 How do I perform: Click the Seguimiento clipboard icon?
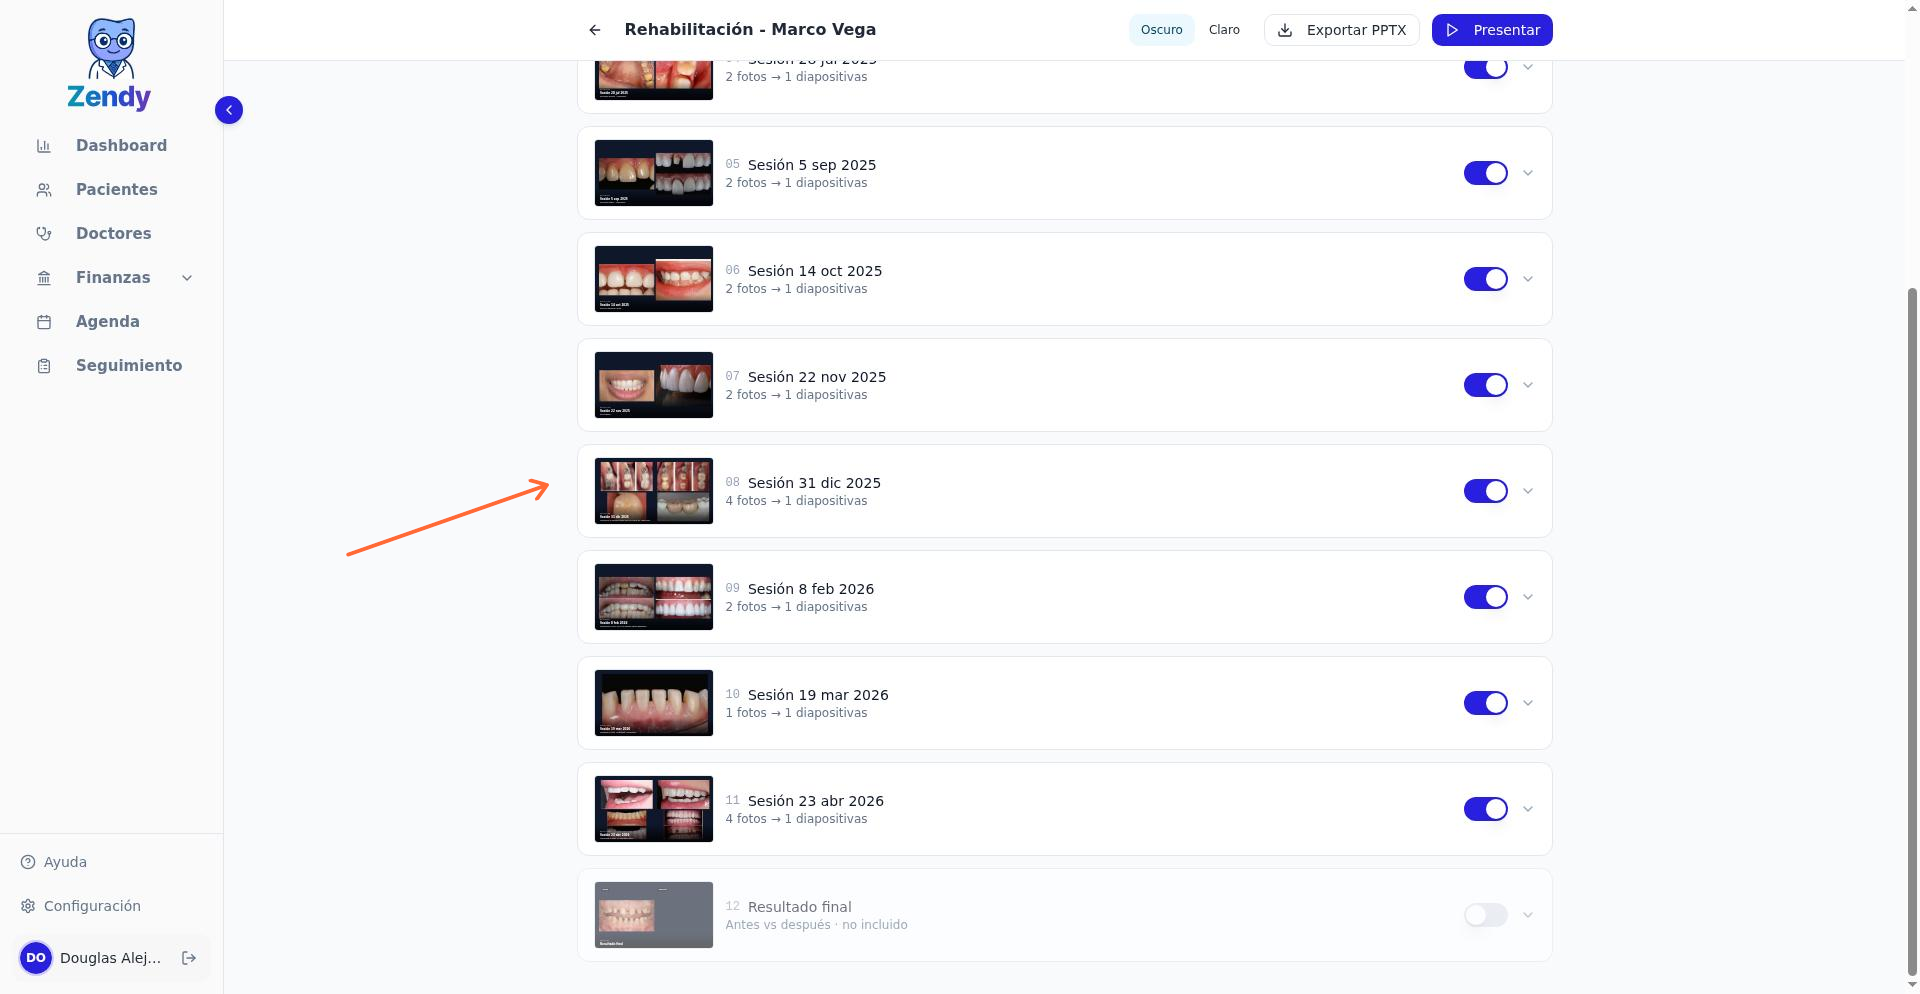pyautogui.click(x=44, y=366)
